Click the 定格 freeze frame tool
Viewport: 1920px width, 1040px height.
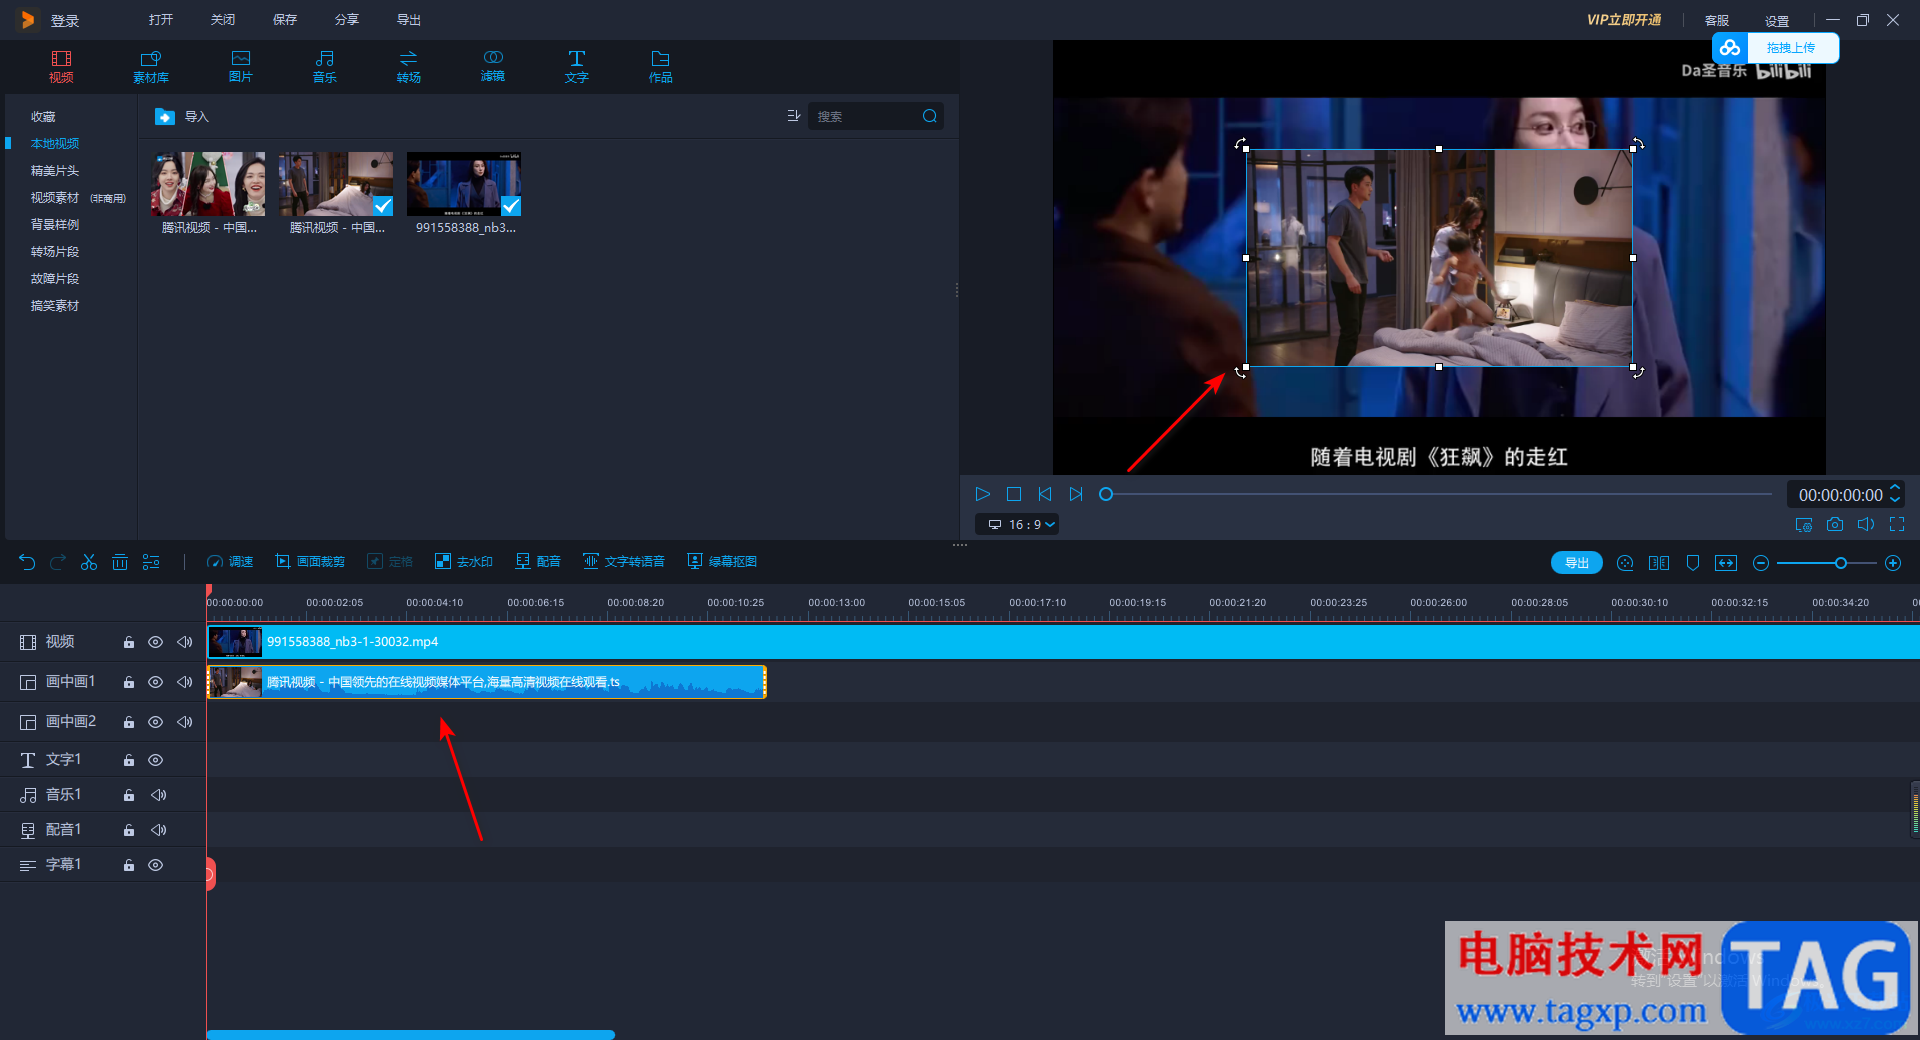[390, 562]
